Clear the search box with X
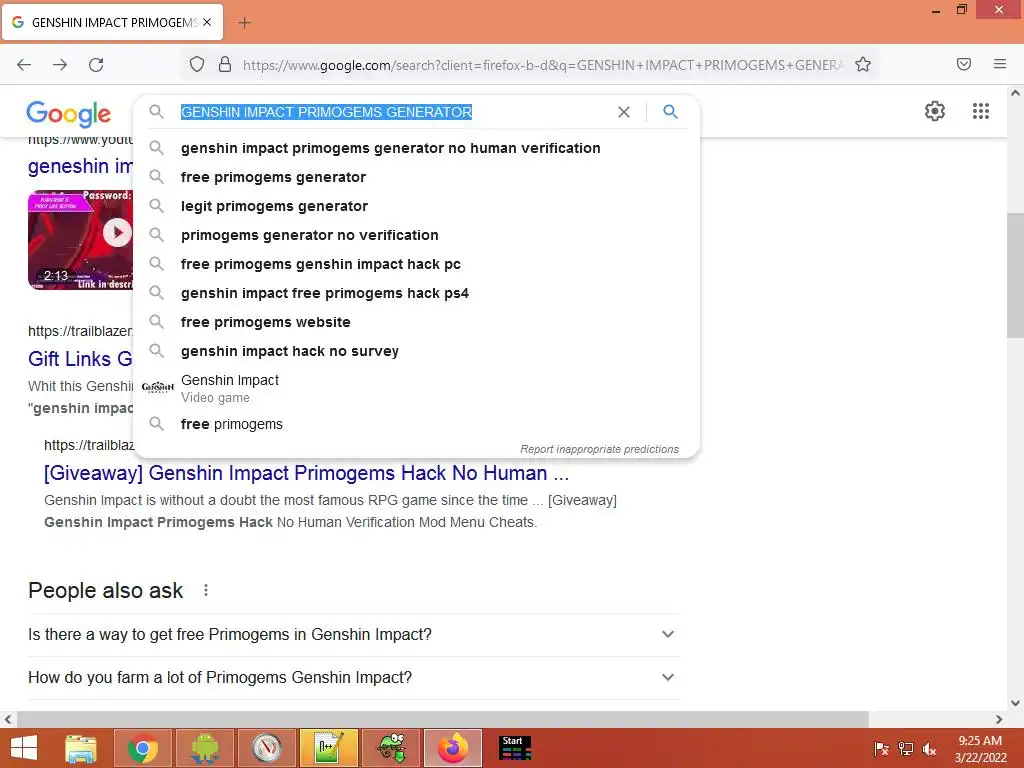1024x768 pixels. pos(624,112)
